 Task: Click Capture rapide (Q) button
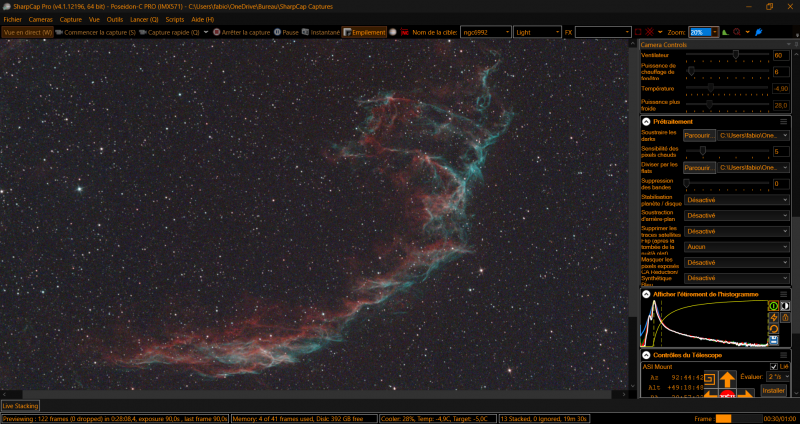point(169,32)
